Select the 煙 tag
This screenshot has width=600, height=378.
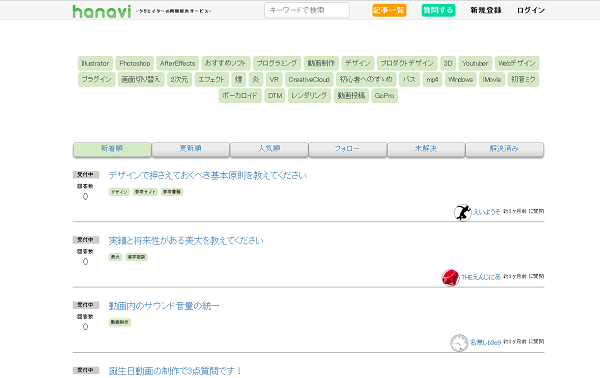pyautogui.click(x=239, y=79)
